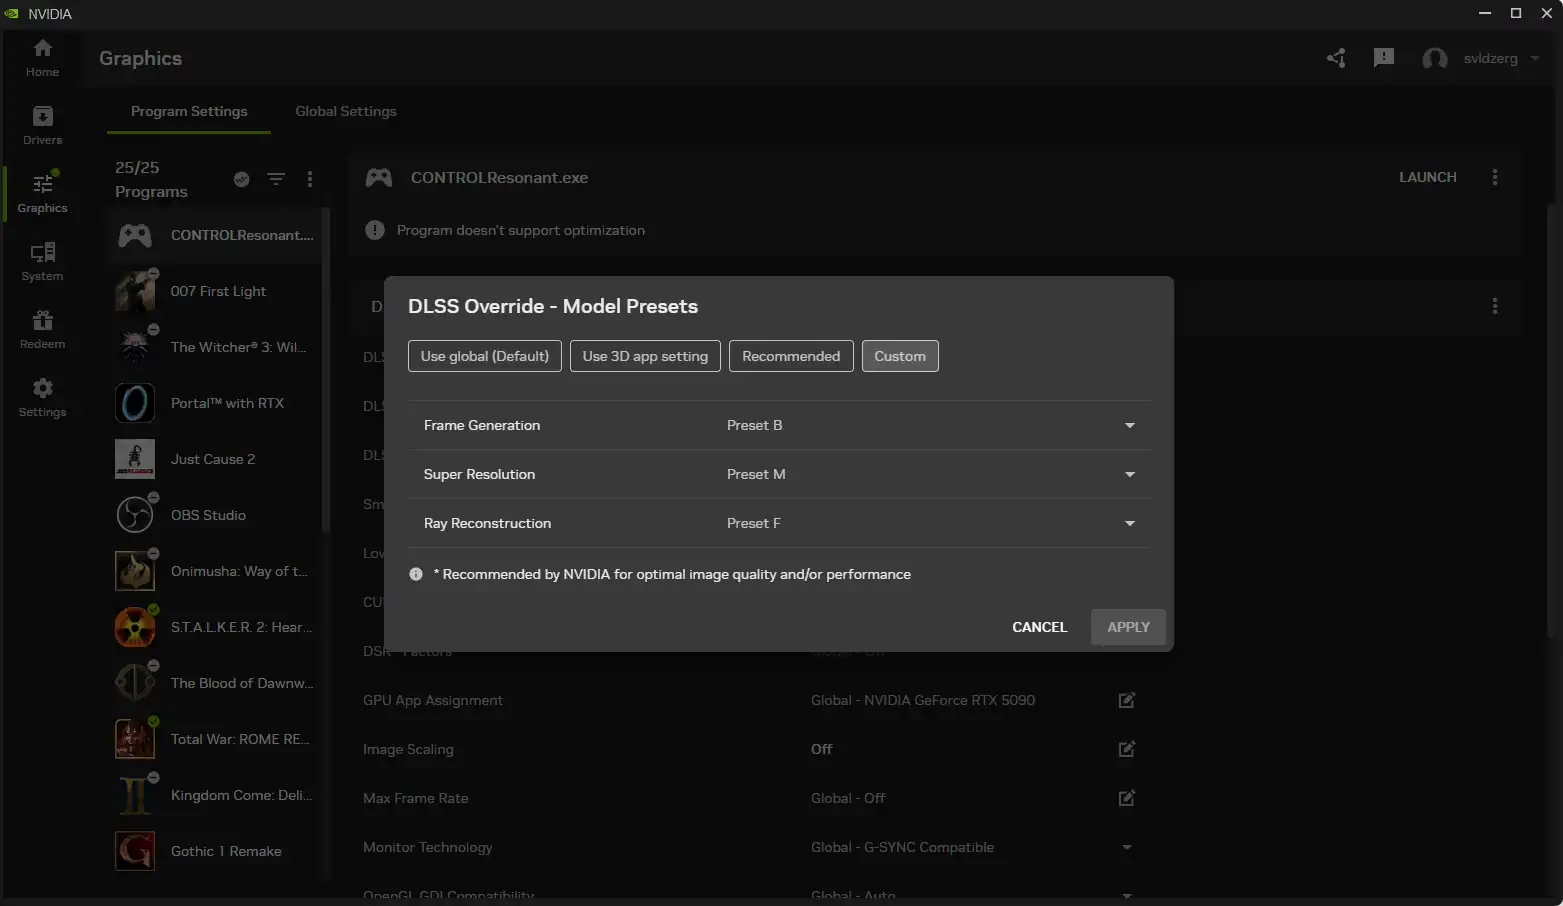Click Global - NVIDIA GeForce RTX 5090 value
The height and width of the screenshot is (906, 1563).
tap(923, 700)
